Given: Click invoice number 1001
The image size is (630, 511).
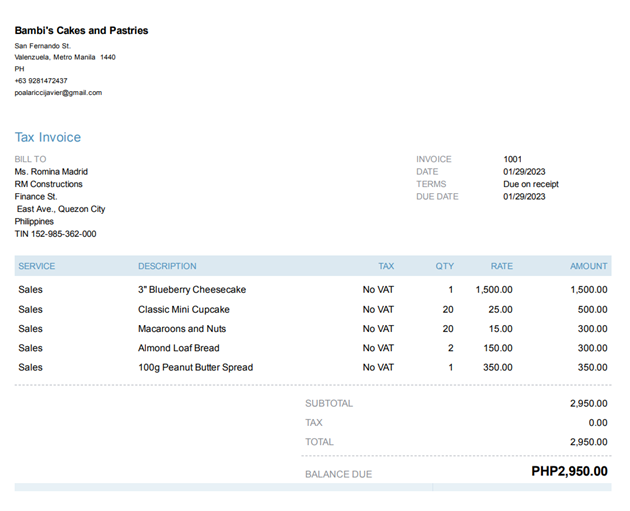Looking at the screenshot, I should point(512,159).
